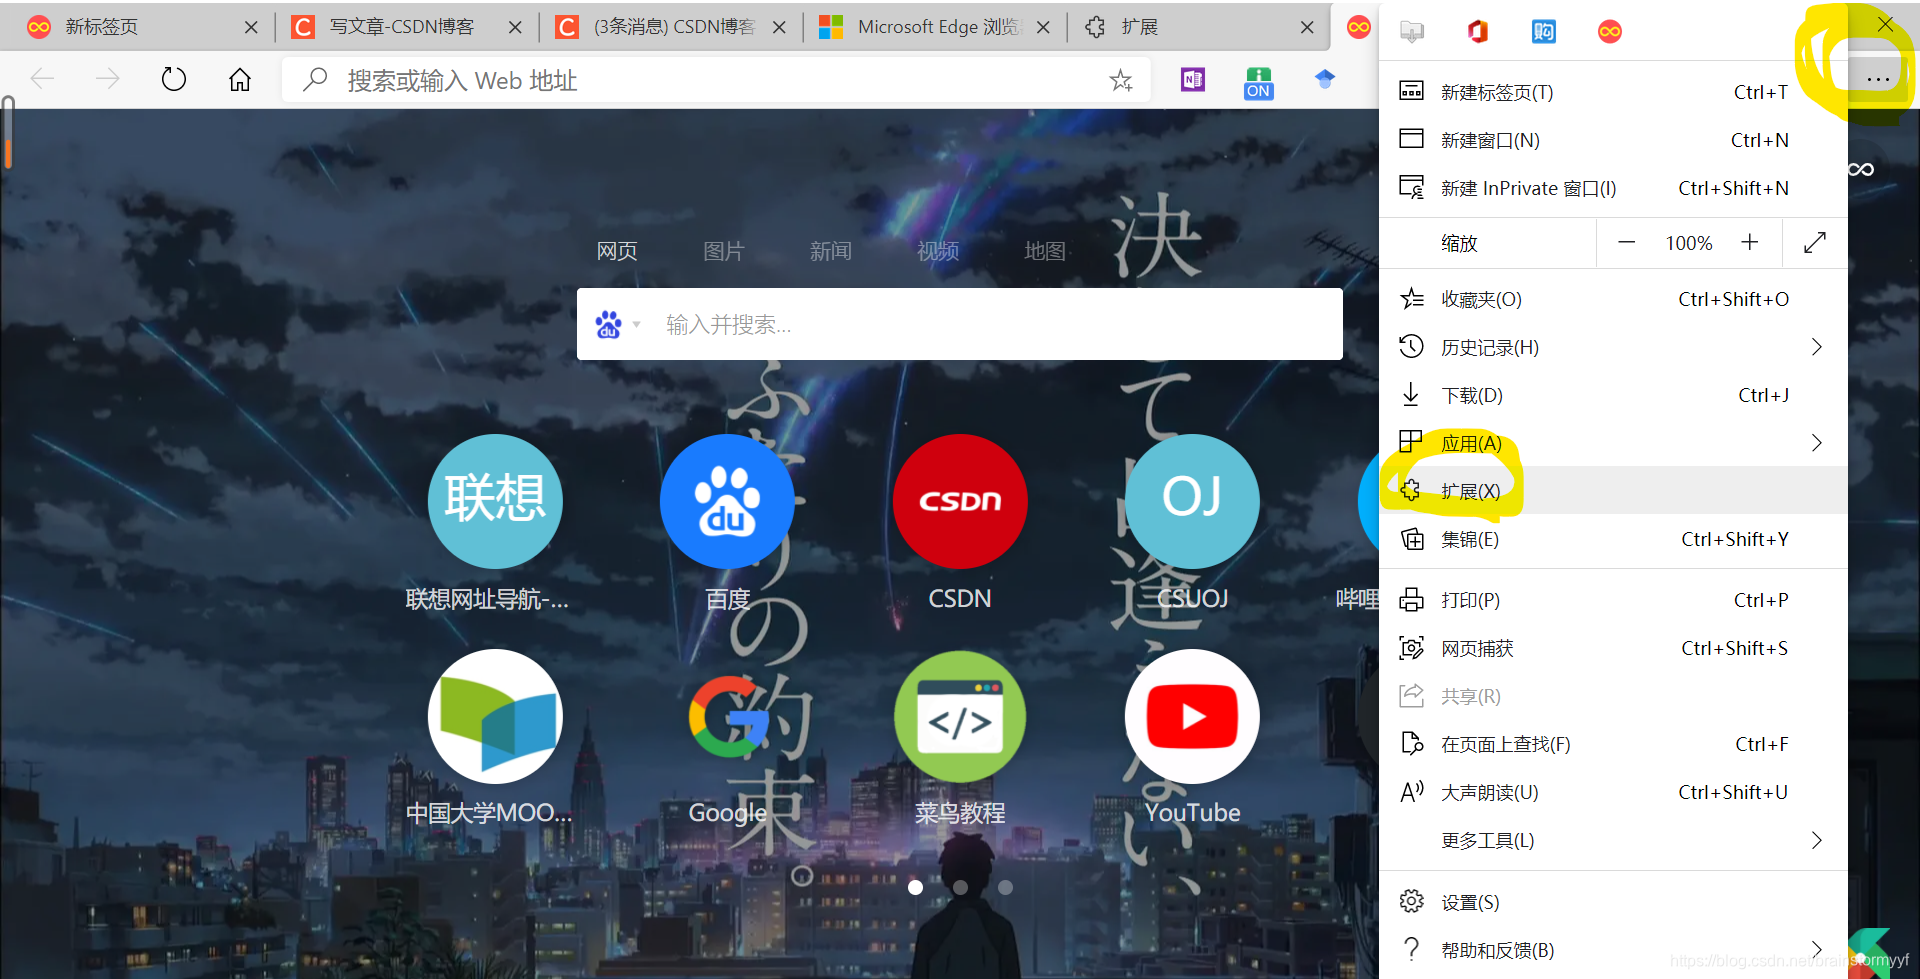Select 打印(P) from menu
1920x979 pixels.
click(1613, 600)
